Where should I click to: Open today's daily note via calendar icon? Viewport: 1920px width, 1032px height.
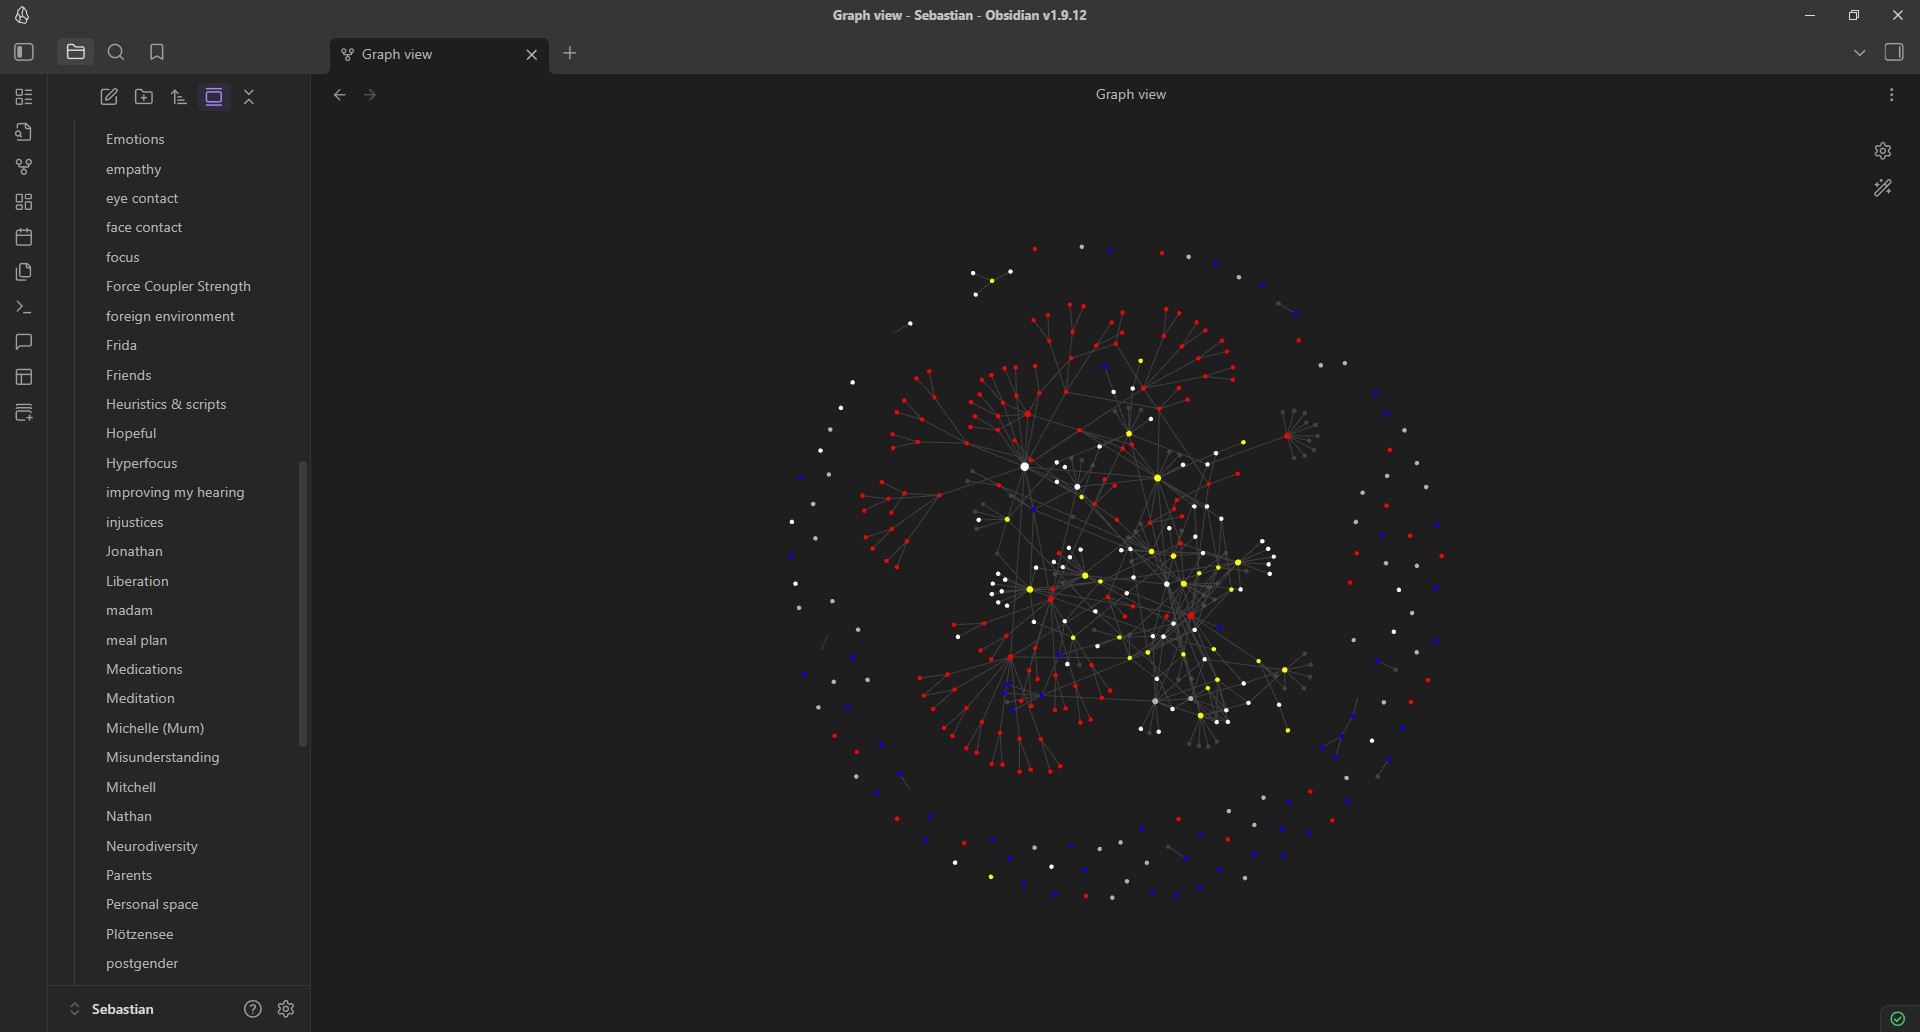(24, 237)
